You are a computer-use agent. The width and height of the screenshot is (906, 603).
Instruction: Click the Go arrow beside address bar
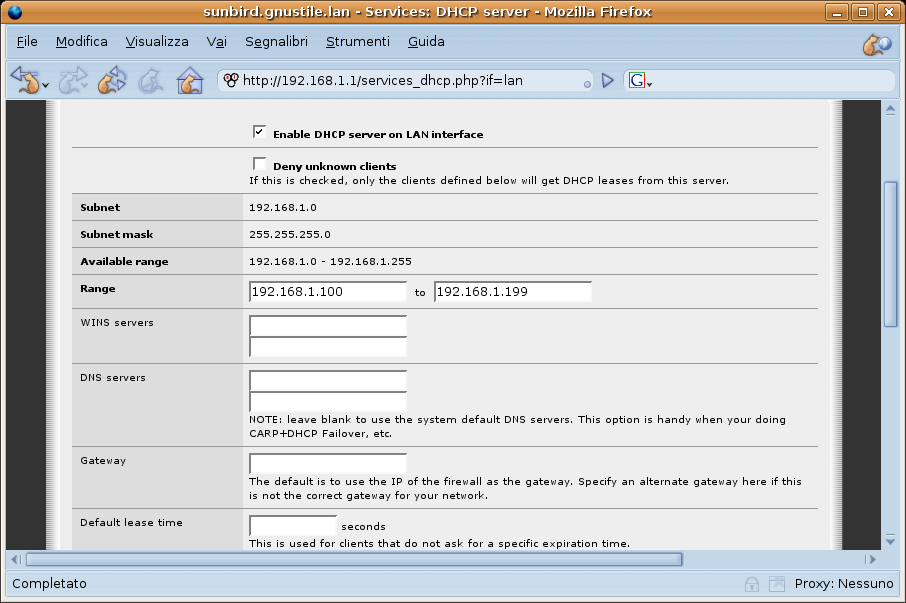[607, 81]
